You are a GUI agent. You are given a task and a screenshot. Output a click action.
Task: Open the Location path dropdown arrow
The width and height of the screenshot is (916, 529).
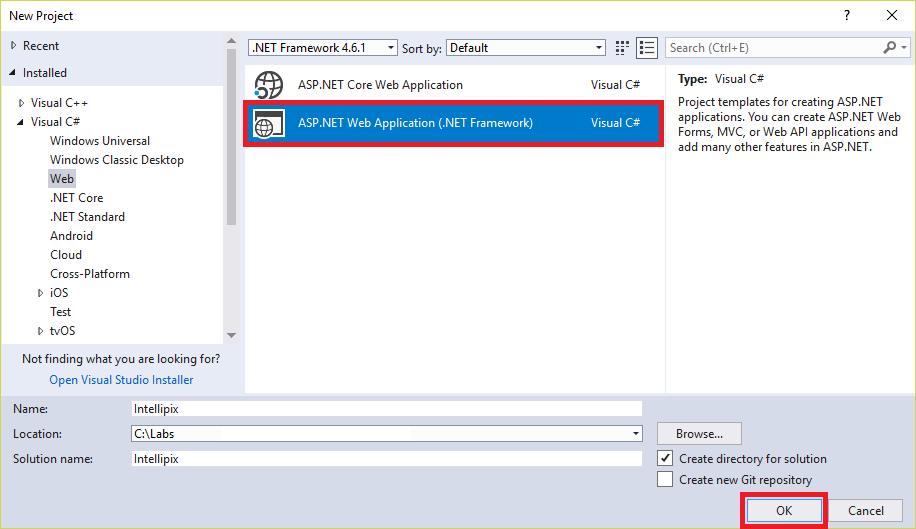pos(636,434)
